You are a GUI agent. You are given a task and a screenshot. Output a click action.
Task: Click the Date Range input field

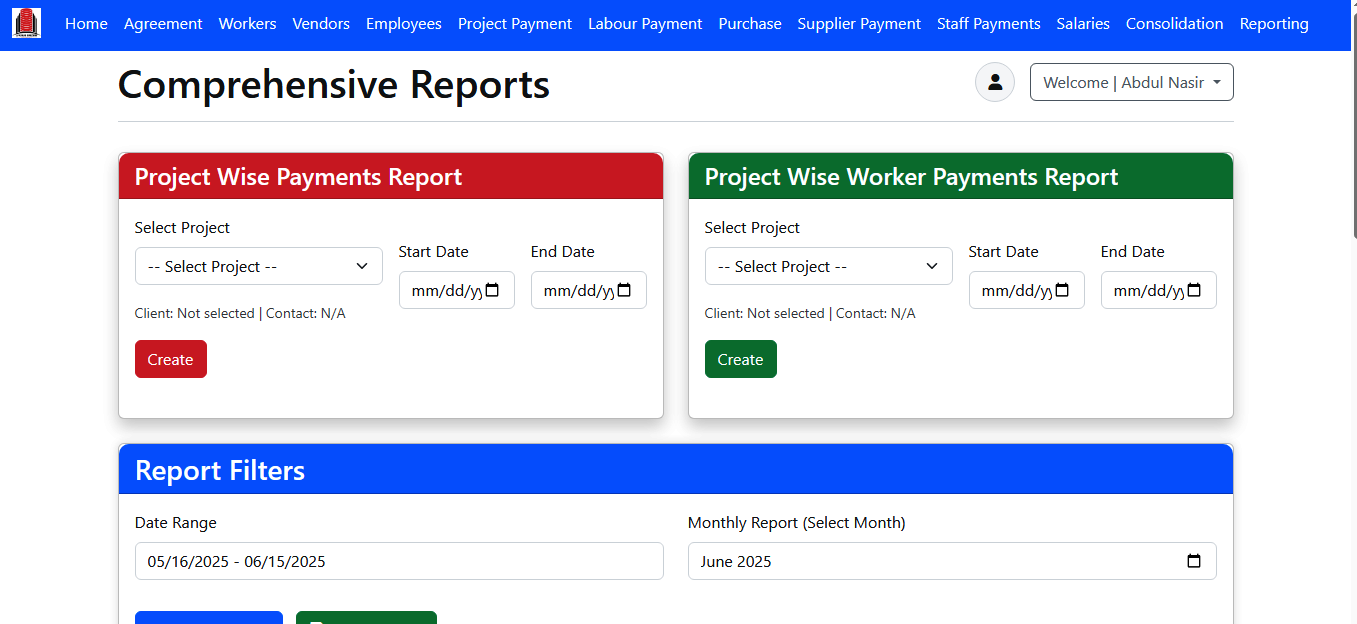pos(398,561)
